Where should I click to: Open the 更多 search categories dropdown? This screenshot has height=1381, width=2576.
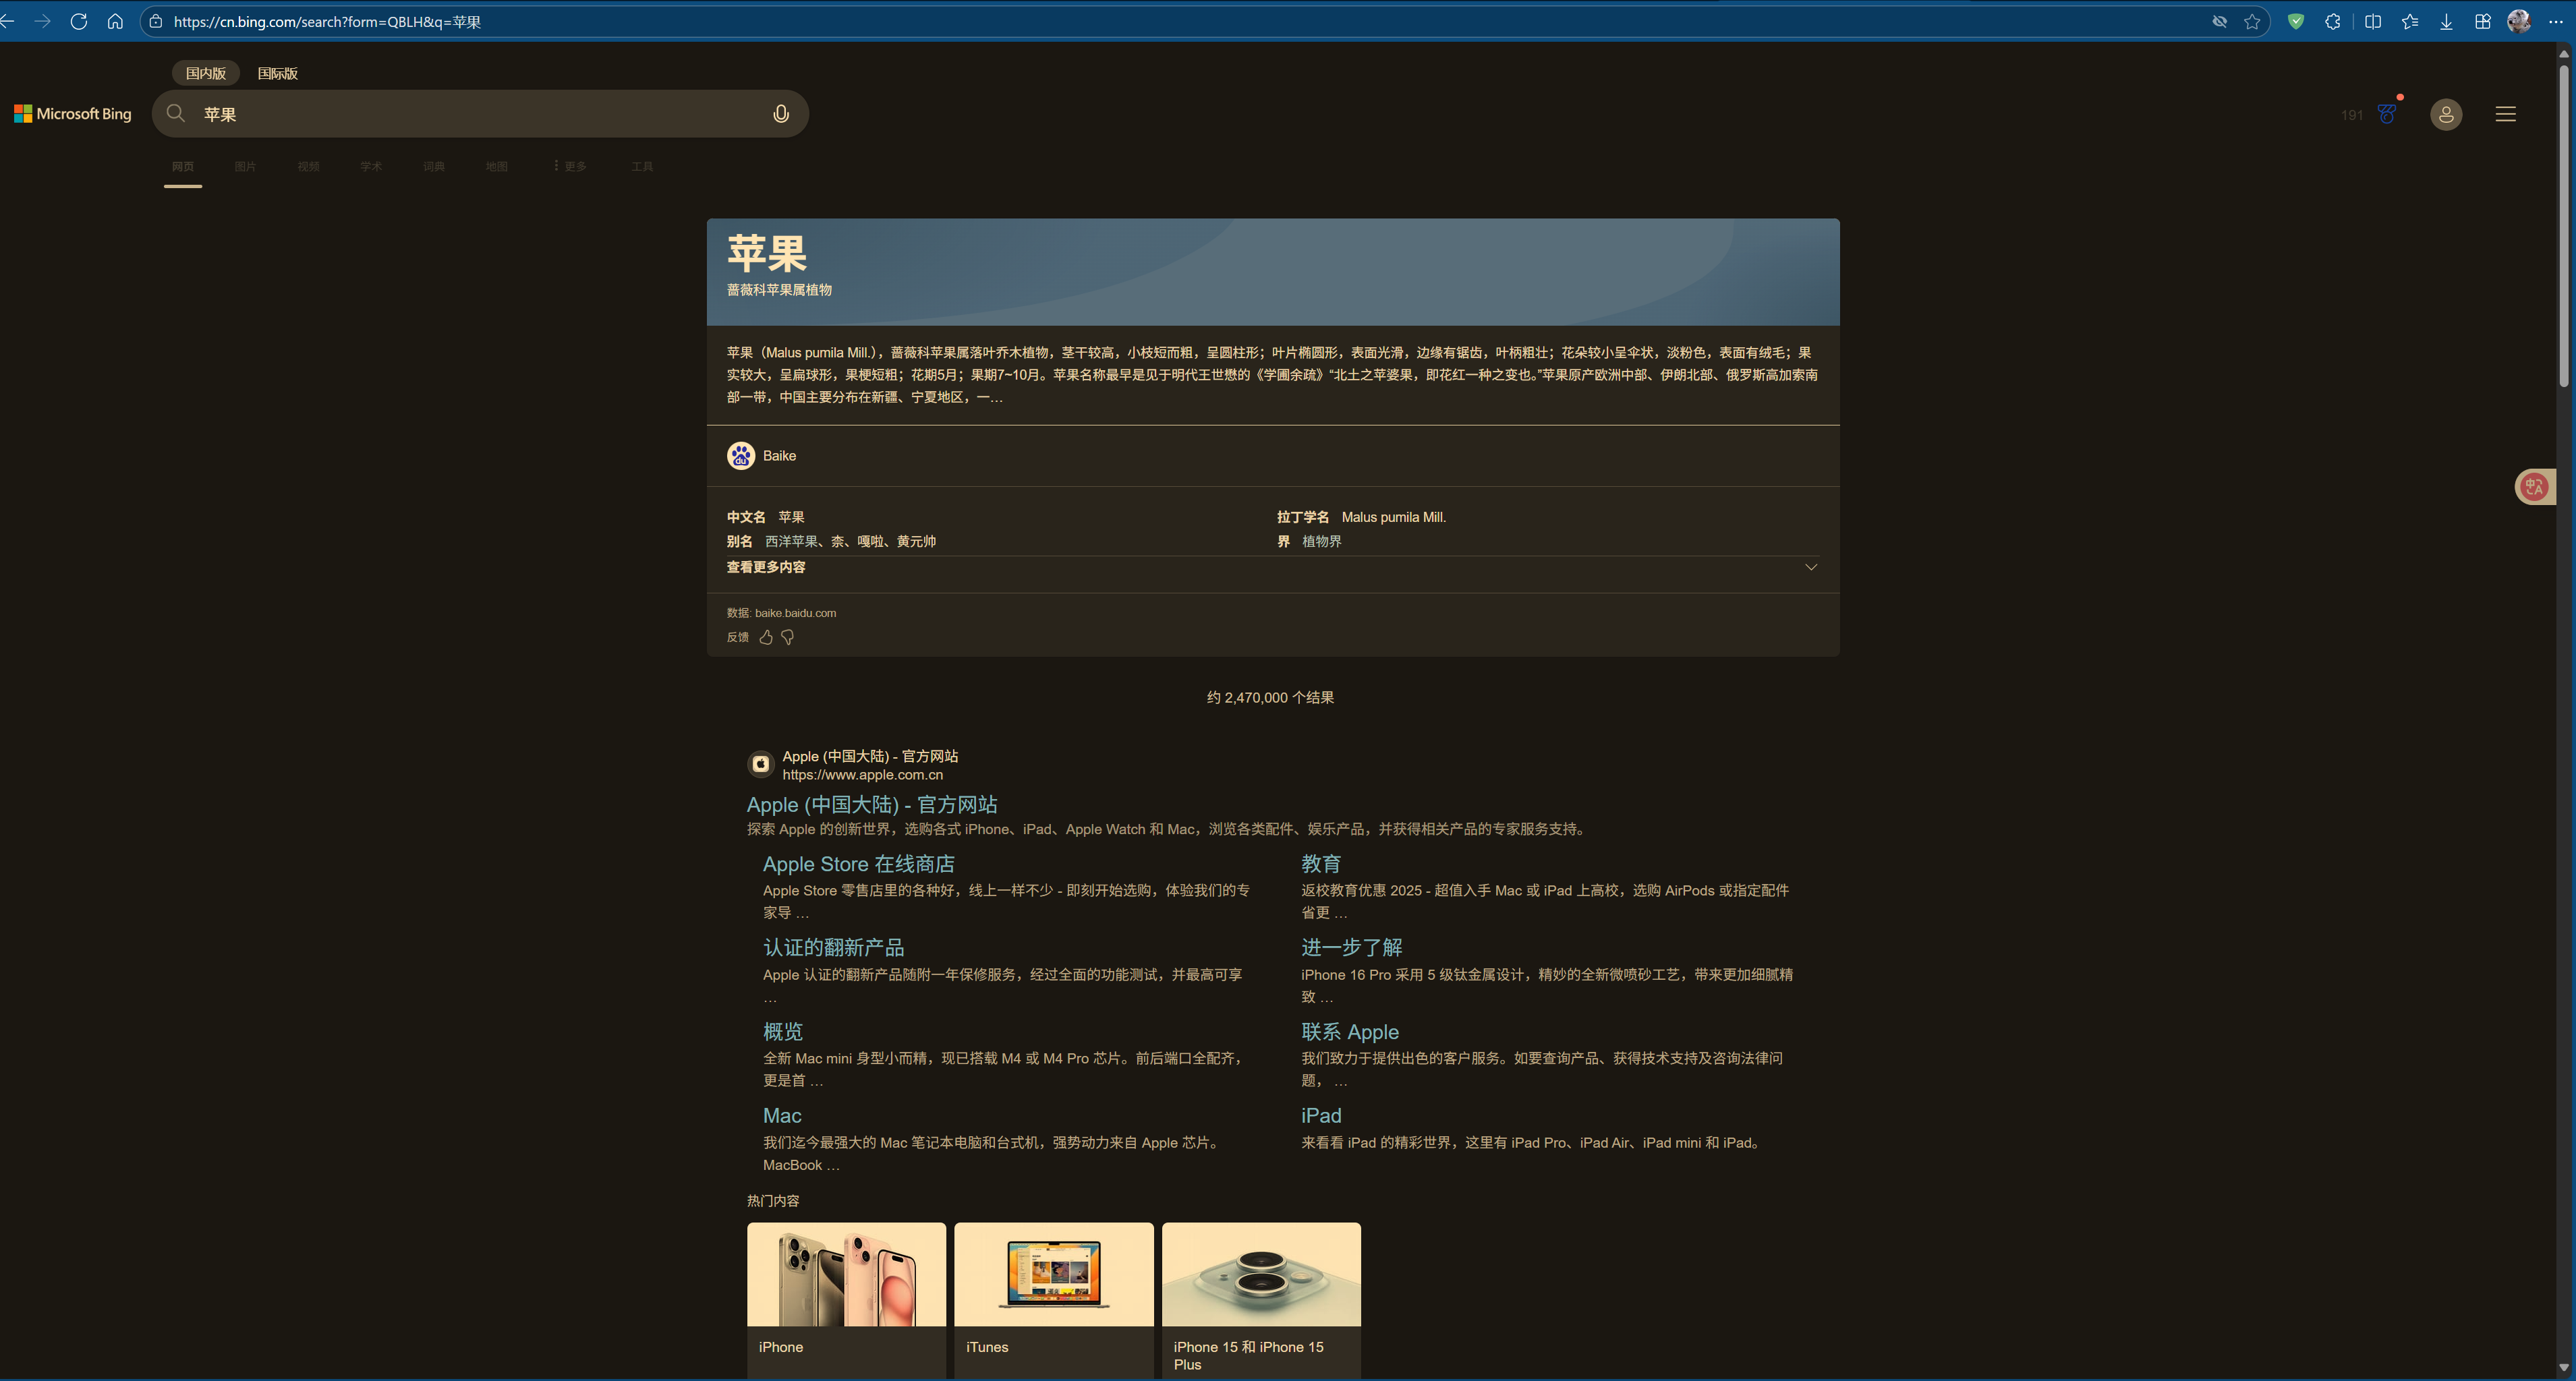570,166
